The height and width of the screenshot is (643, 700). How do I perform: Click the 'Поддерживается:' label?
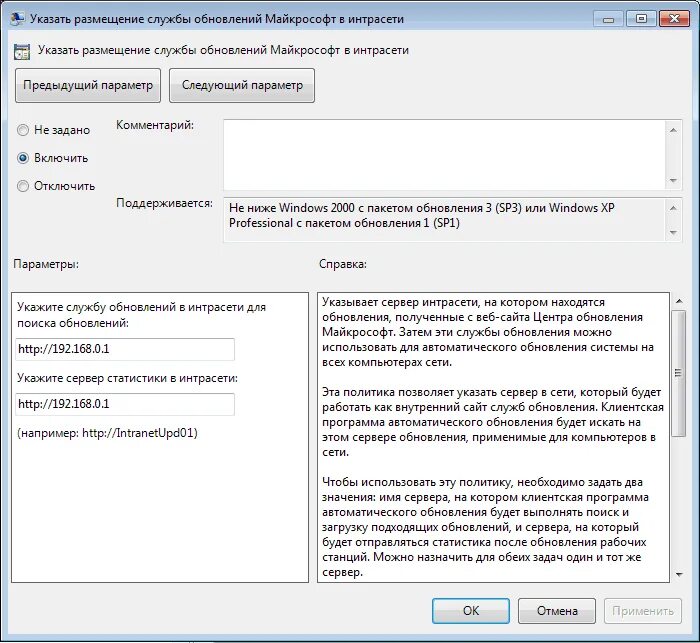[164, 203]
